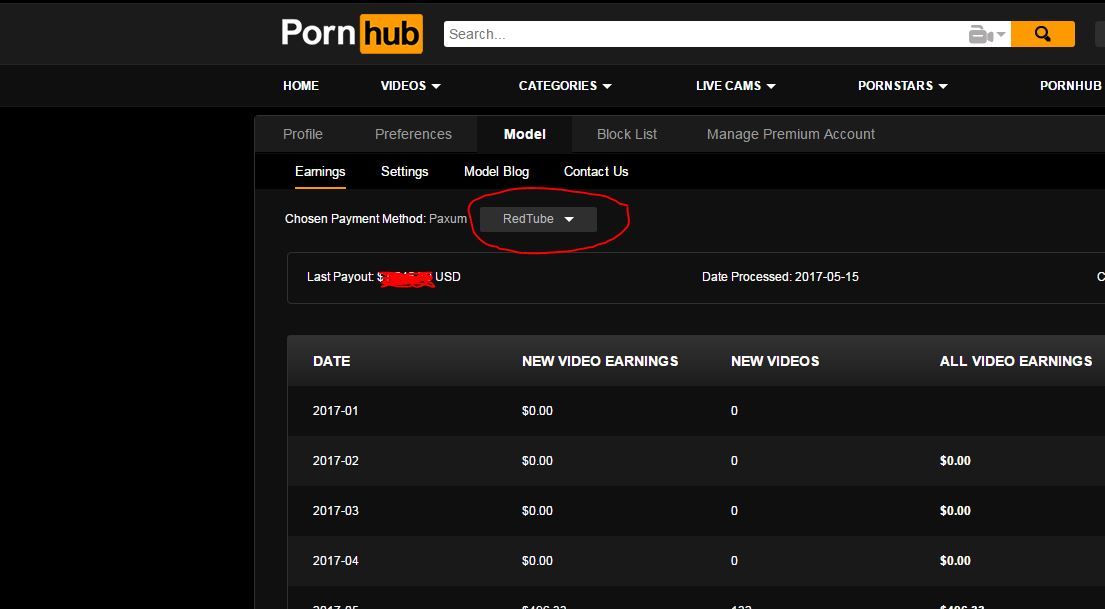This screenshot has width=1105, height=609.
Task: Click the magnifier search button
Action: 1042,34
